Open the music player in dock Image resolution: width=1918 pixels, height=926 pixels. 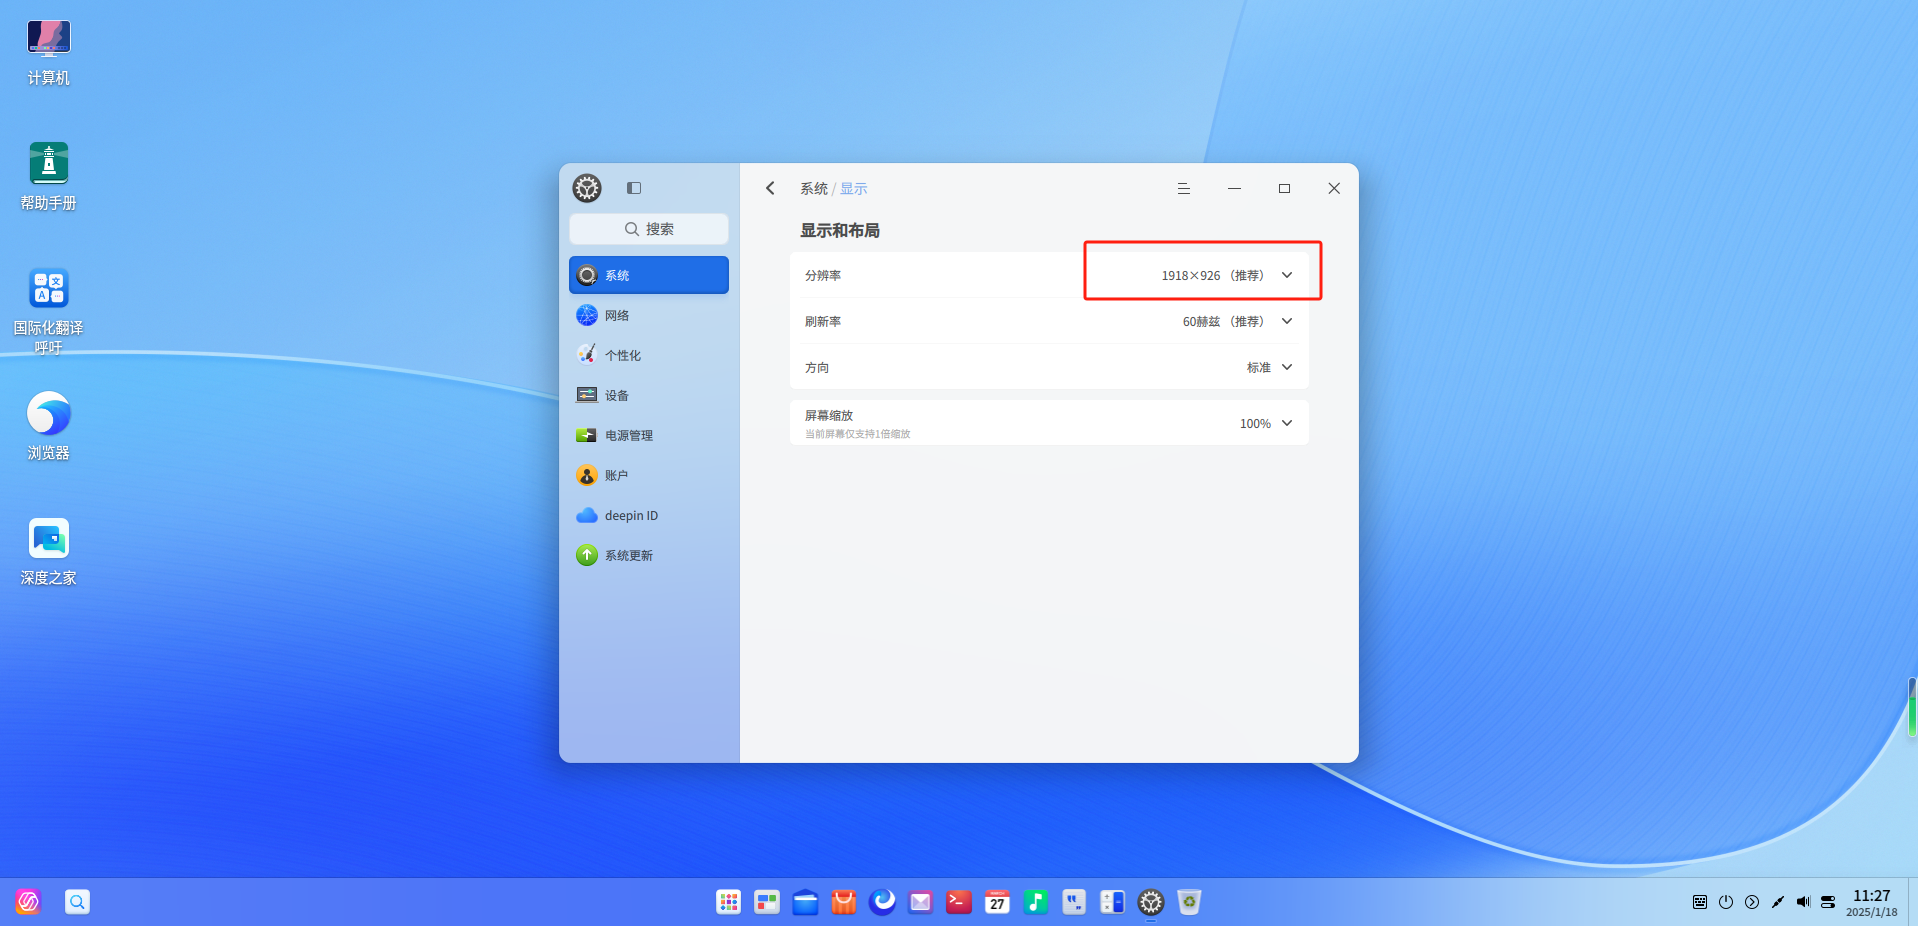[1036, 902]
